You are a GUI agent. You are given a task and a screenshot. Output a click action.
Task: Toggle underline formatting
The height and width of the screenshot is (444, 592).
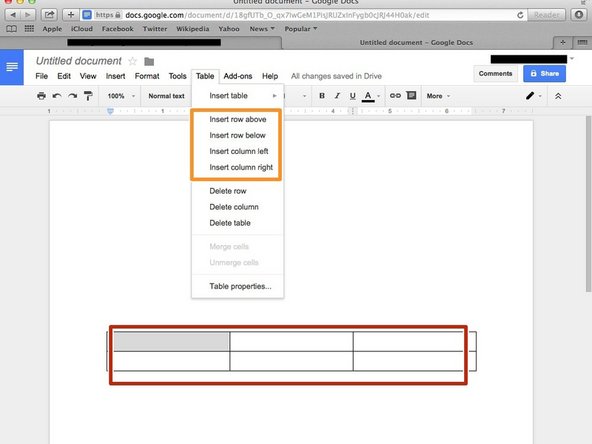click(x=352, y=96)
